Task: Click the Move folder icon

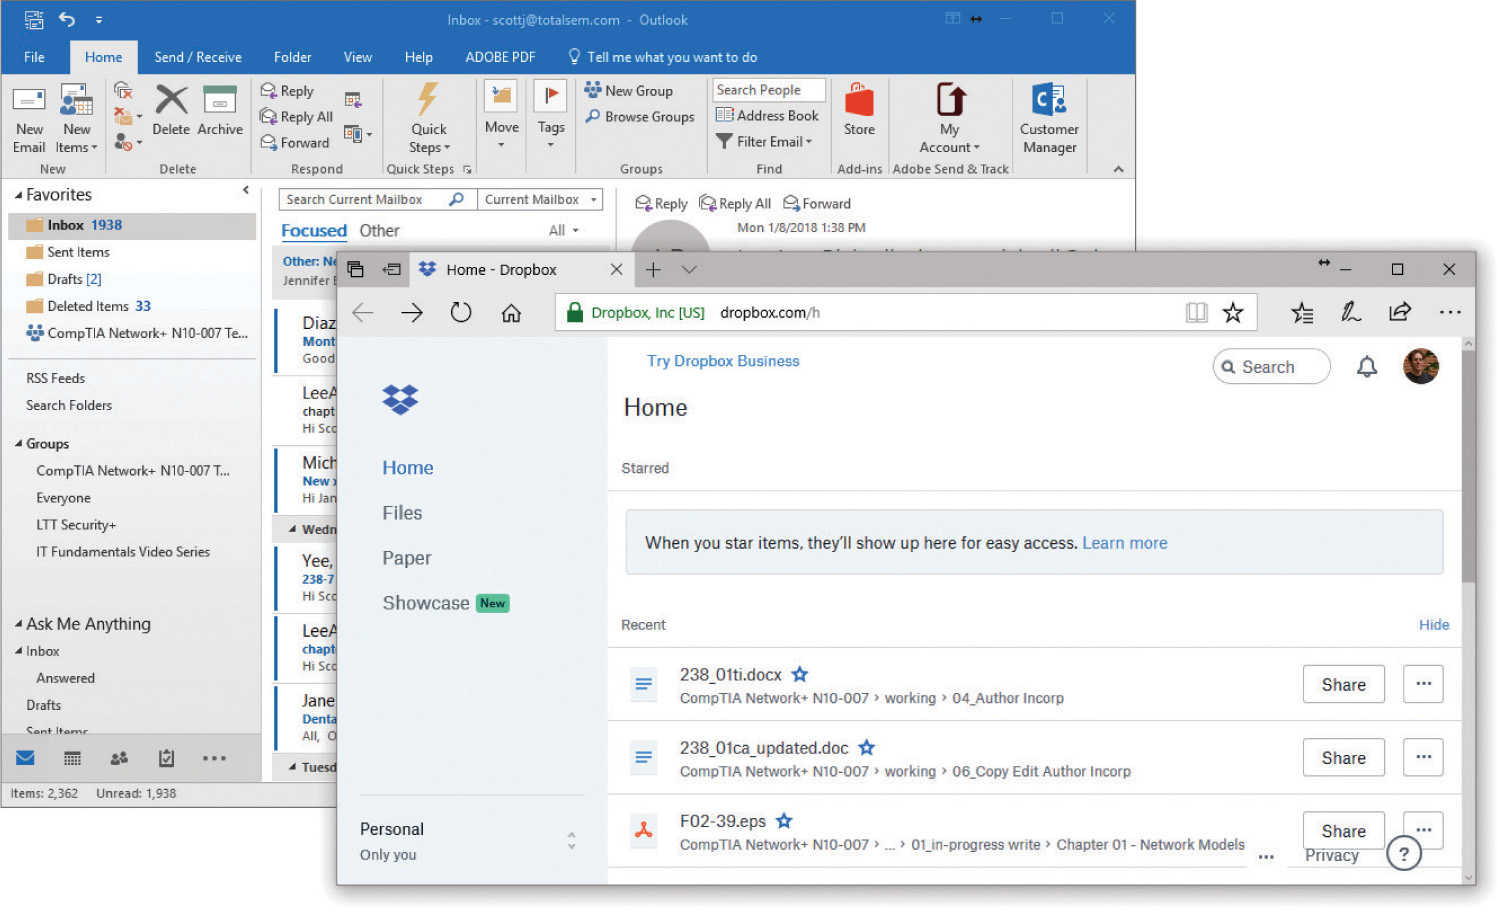Action: point(501,96)
